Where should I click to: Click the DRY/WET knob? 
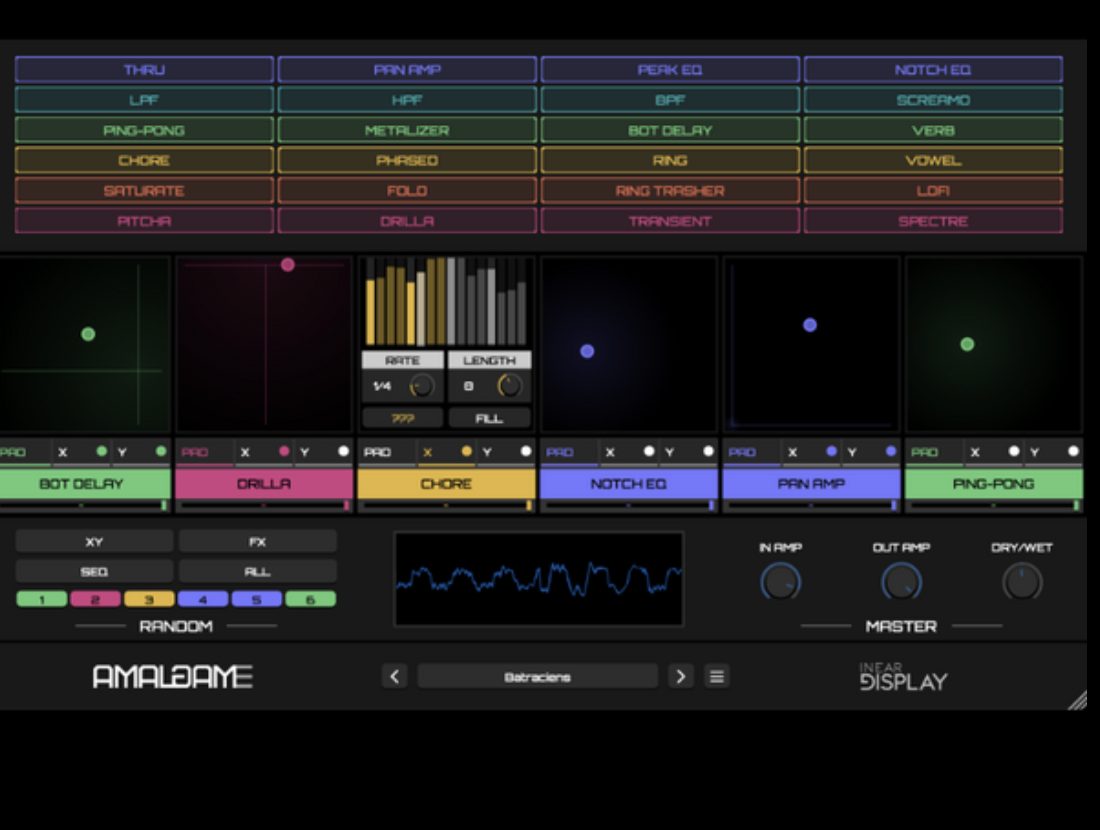pos(1022,582)
